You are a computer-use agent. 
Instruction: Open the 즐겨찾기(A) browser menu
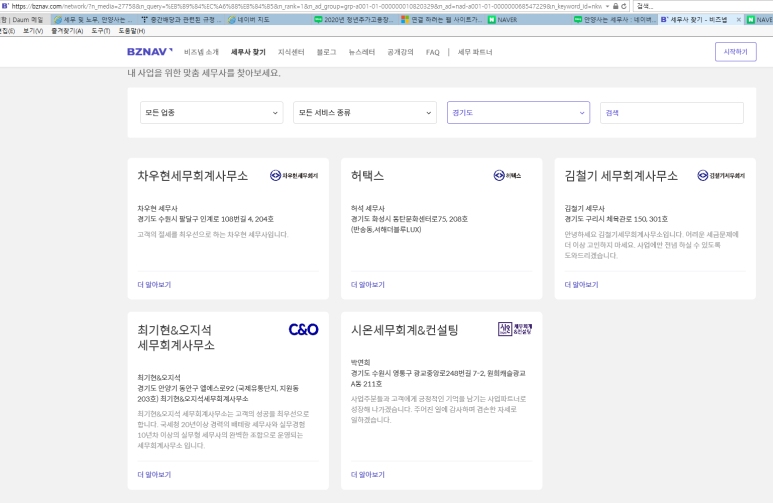tap(67, 31)
